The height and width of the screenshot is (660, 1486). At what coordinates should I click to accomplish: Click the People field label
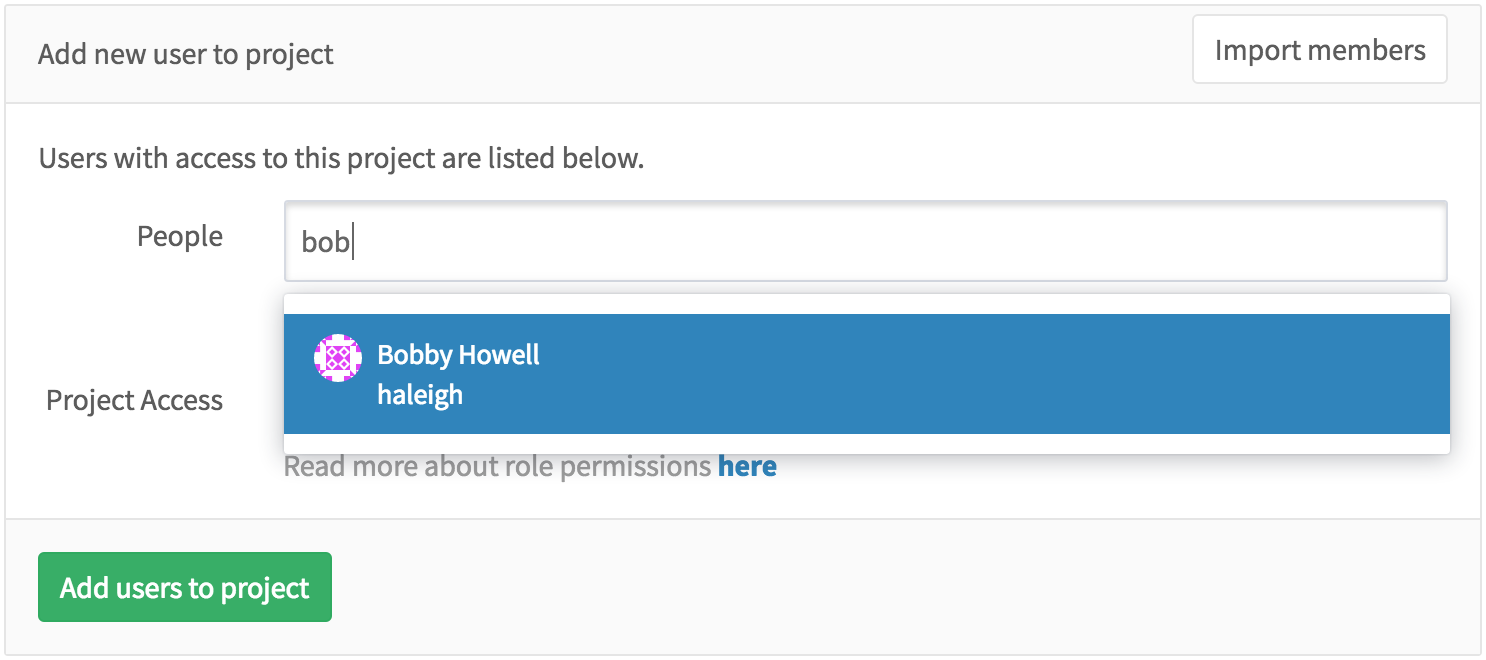click(180, 237)
